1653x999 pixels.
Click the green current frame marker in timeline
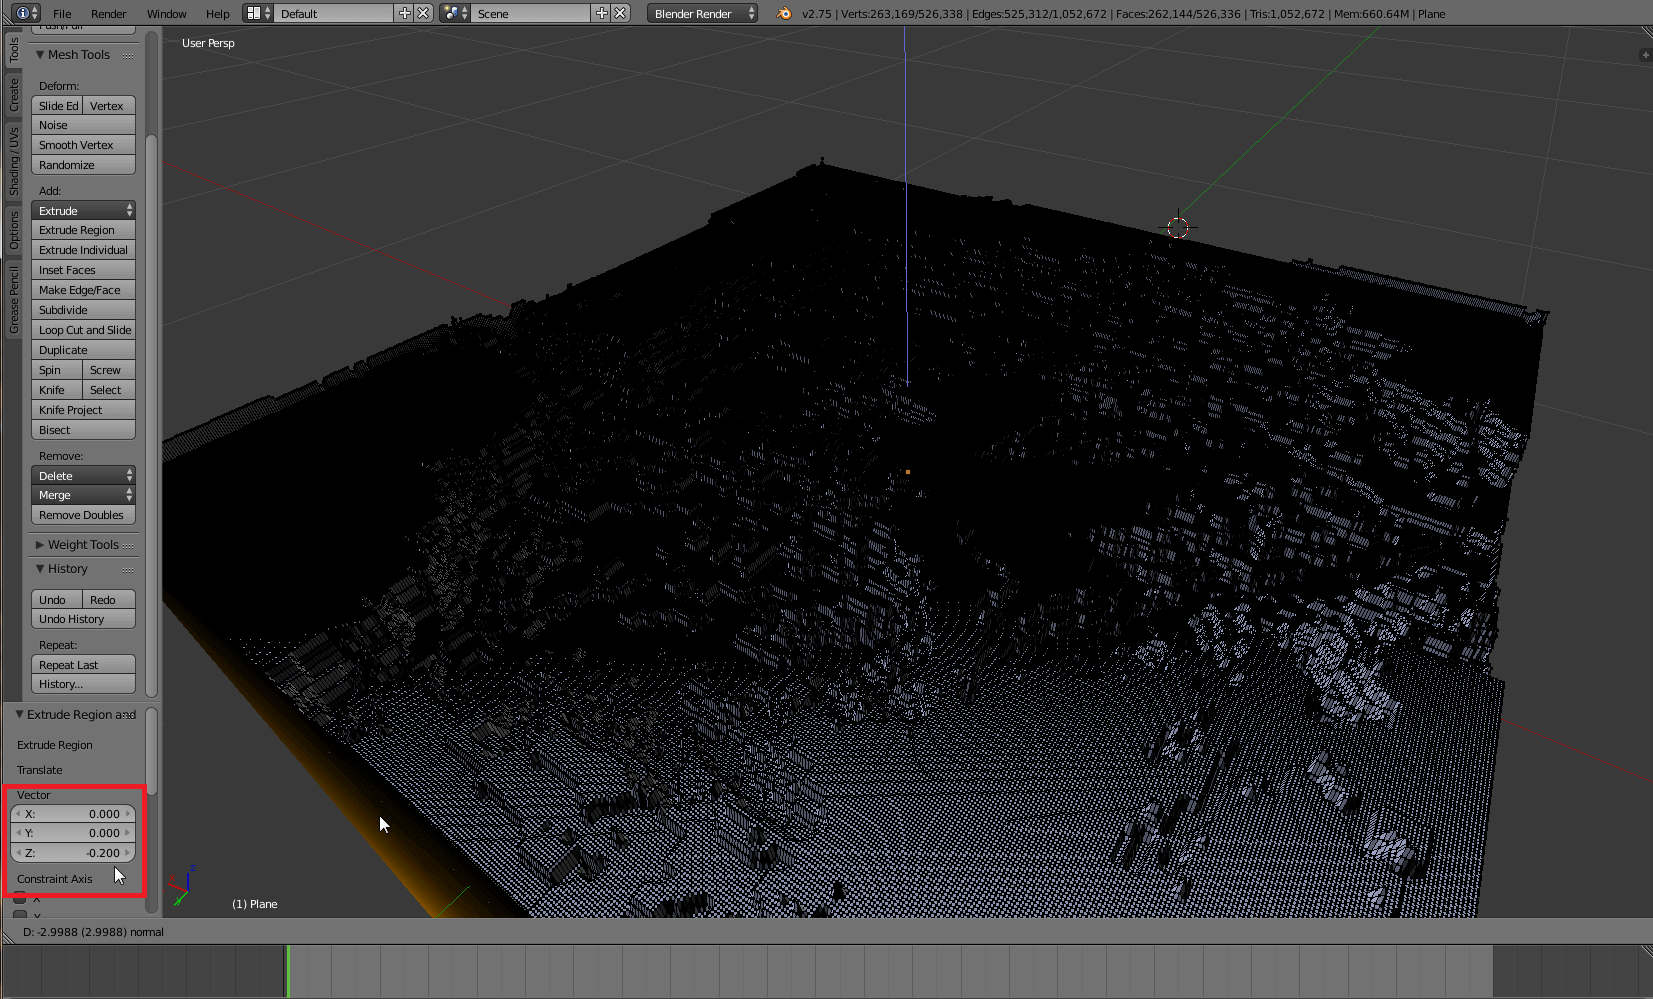(x=288, y=971)
